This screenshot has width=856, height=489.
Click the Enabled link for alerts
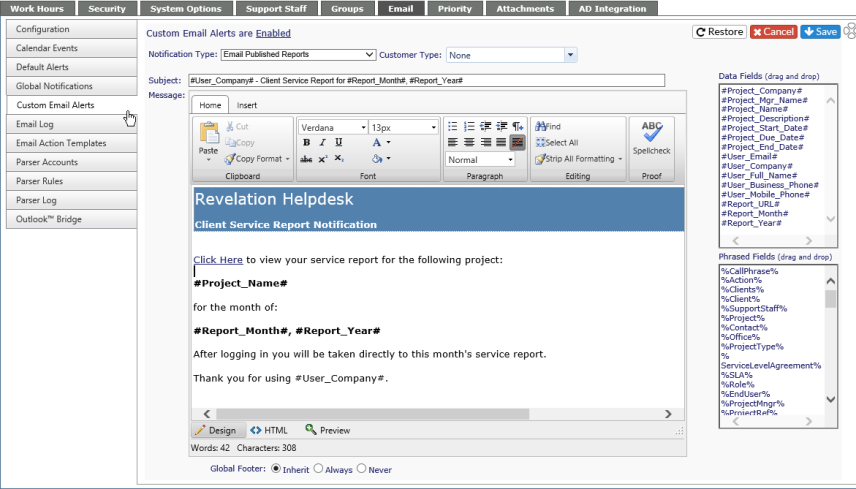(x=273, y=33)
